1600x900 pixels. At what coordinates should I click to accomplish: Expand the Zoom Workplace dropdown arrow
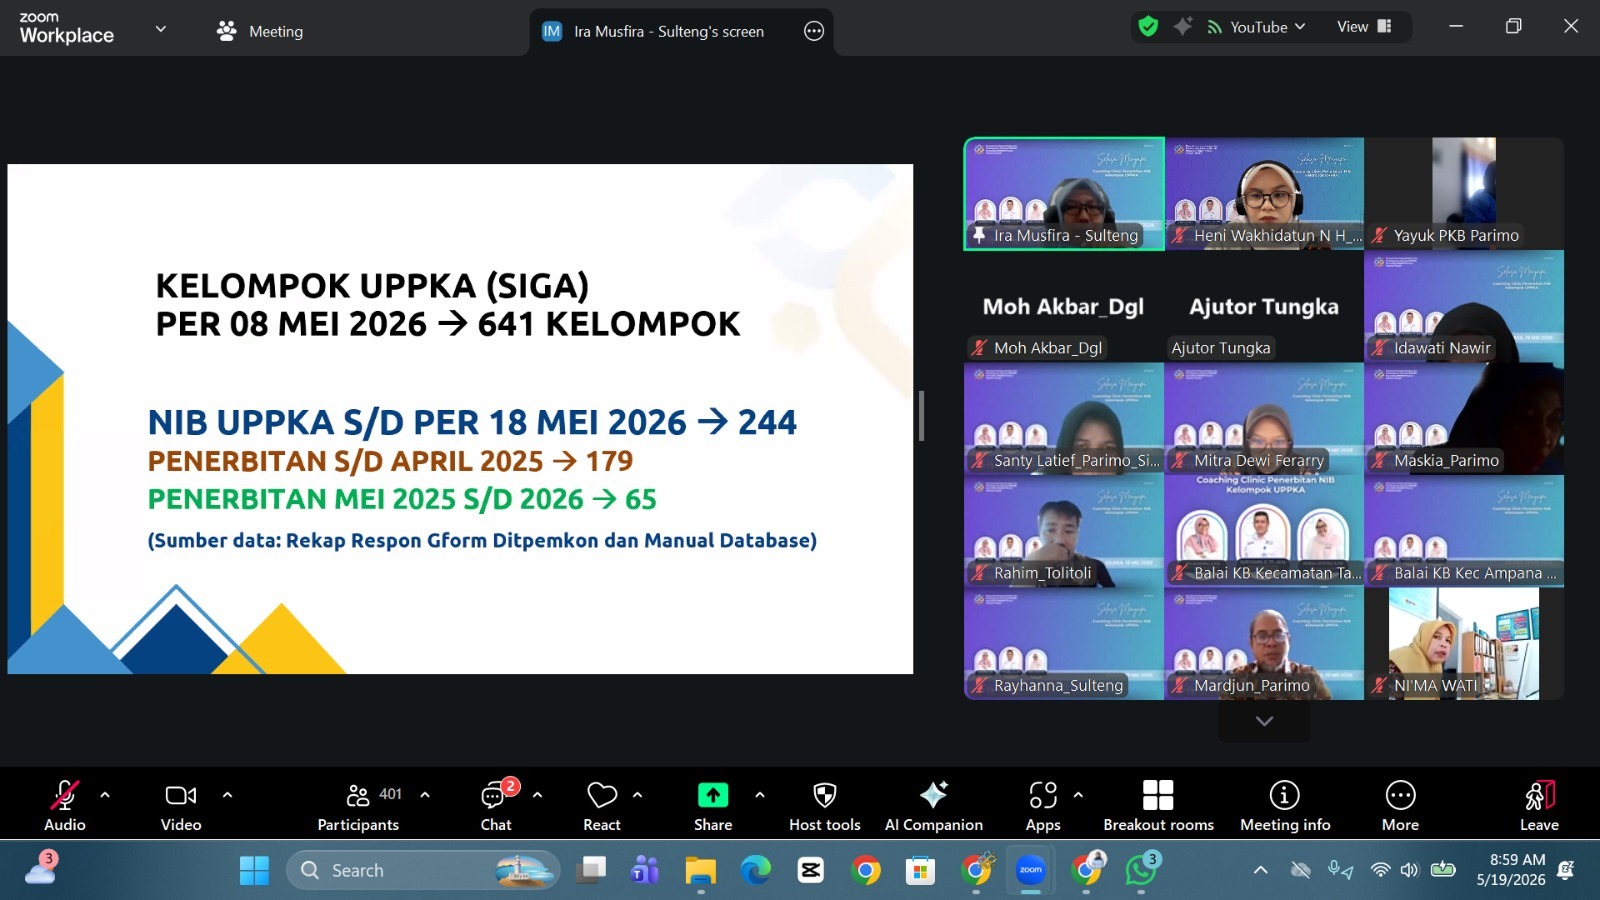(161, 29)
